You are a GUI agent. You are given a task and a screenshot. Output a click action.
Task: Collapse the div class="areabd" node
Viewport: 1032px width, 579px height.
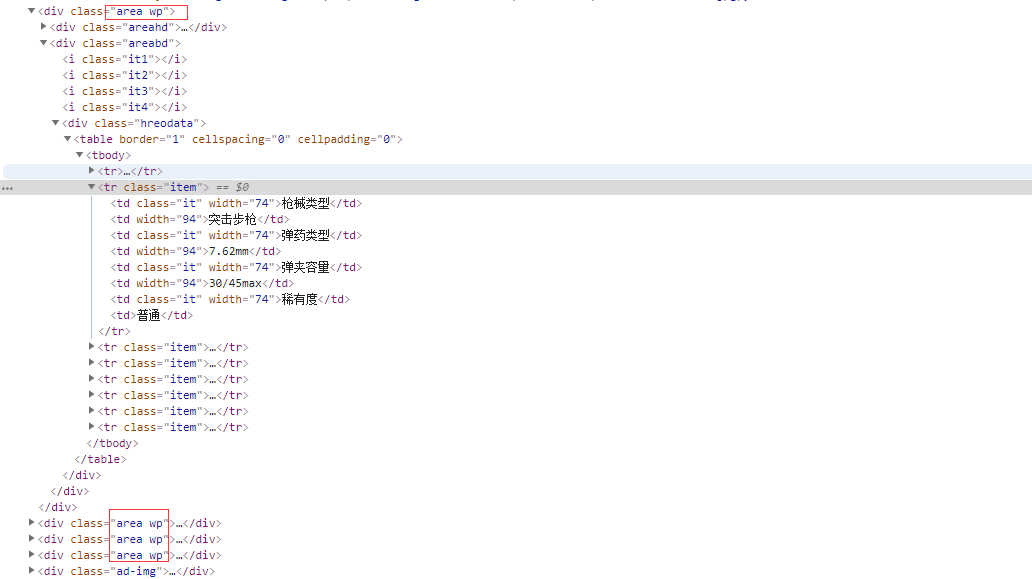(x=43, y=43)
